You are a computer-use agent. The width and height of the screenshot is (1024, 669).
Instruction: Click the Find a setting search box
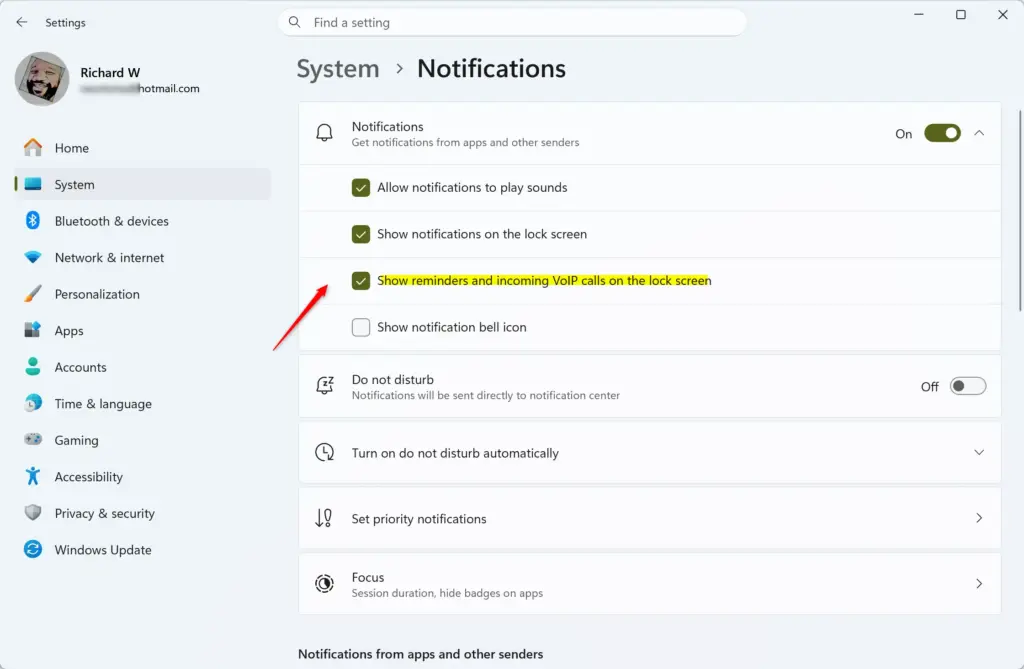(x=512, y=22)
